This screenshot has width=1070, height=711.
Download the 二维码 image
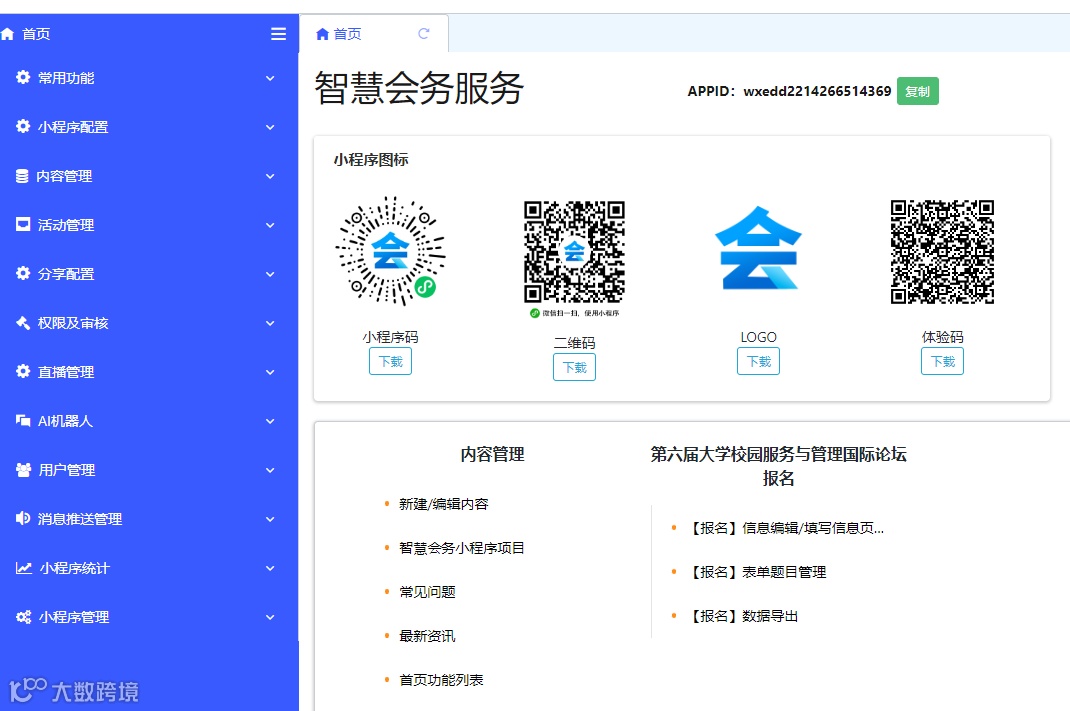(x=575, y=367)
